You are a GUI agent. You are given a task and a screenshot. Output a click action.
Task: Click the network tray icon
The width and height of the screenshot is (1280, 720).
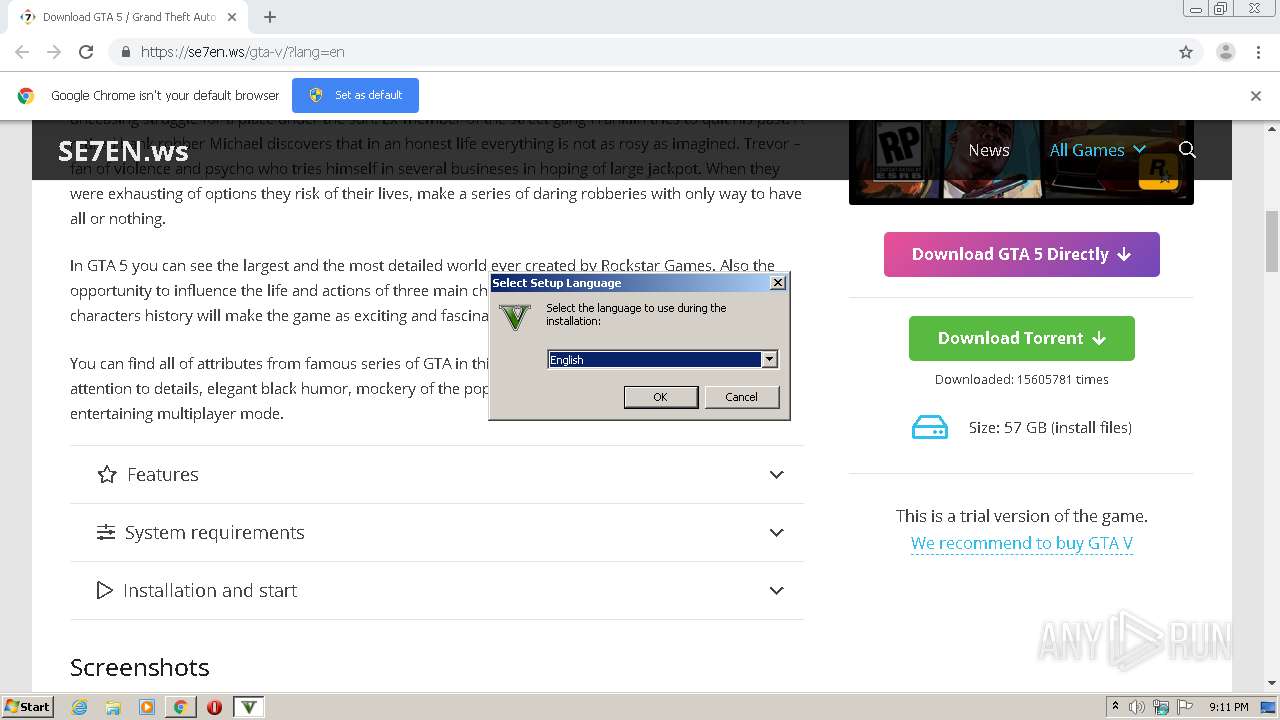point(1161,707)
